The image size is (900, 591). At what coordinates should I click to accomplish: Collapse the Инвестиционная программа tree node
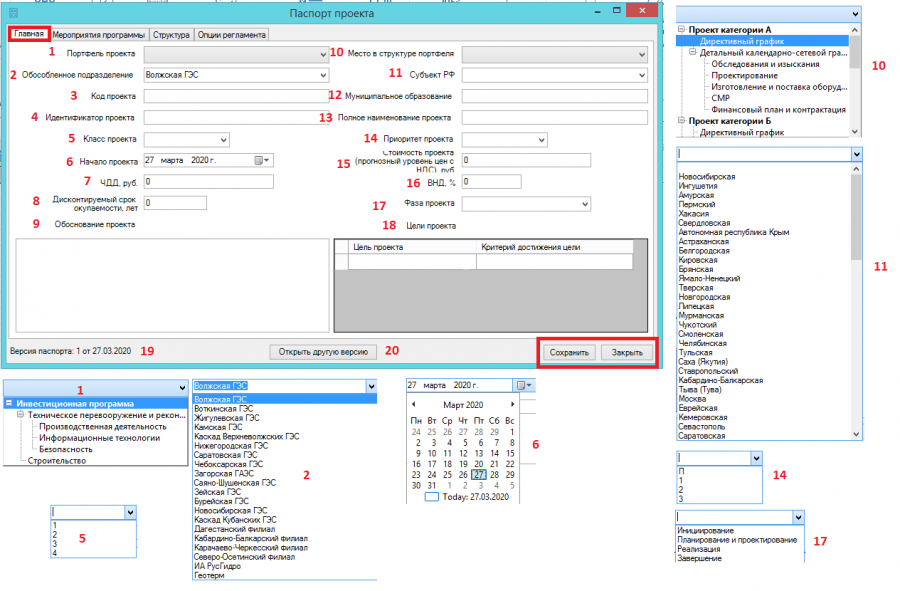point(9,403)
